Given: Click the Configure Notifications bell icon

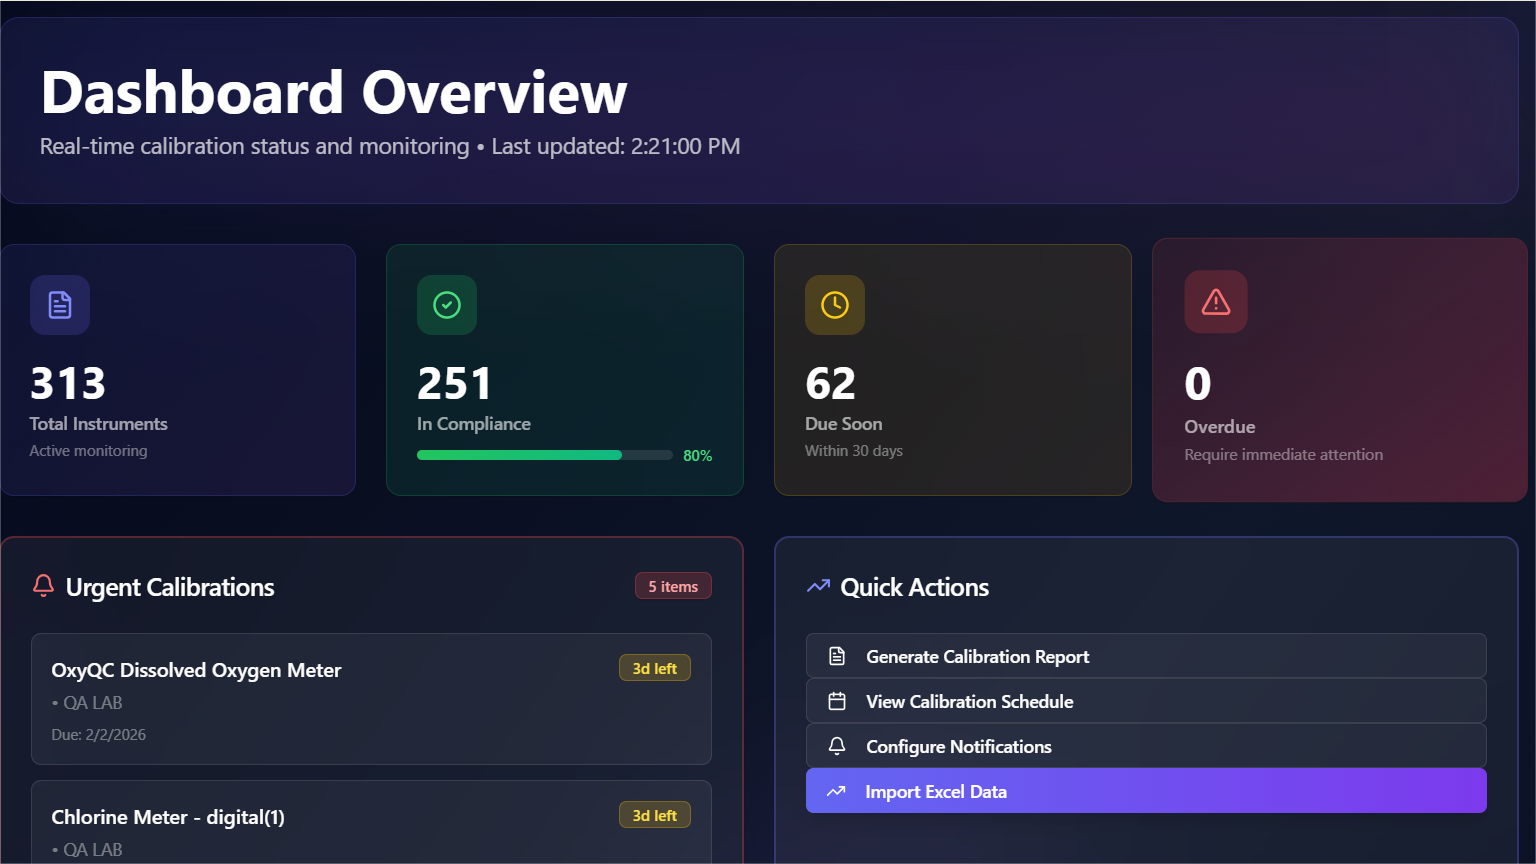Looking at the screenshot, I should click(837, 746).
